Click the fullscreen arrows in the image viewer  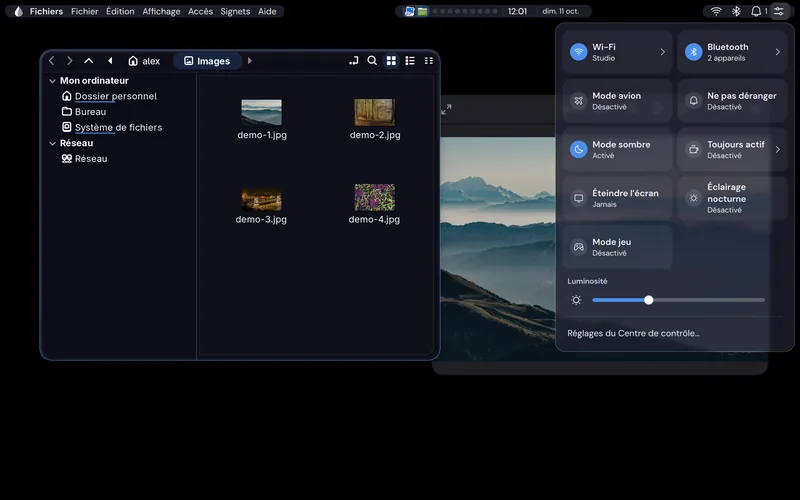click(446, 109)
